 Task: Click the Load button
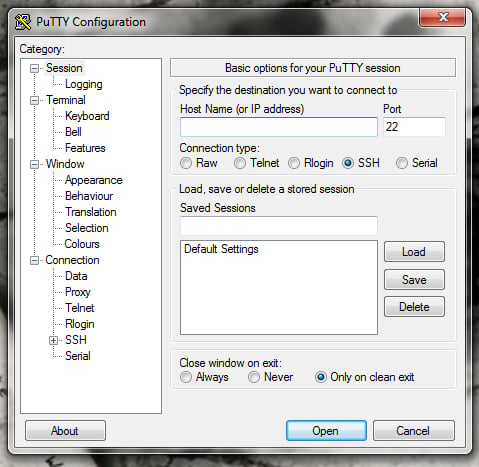pyautogui.click(x=414, y=252)
